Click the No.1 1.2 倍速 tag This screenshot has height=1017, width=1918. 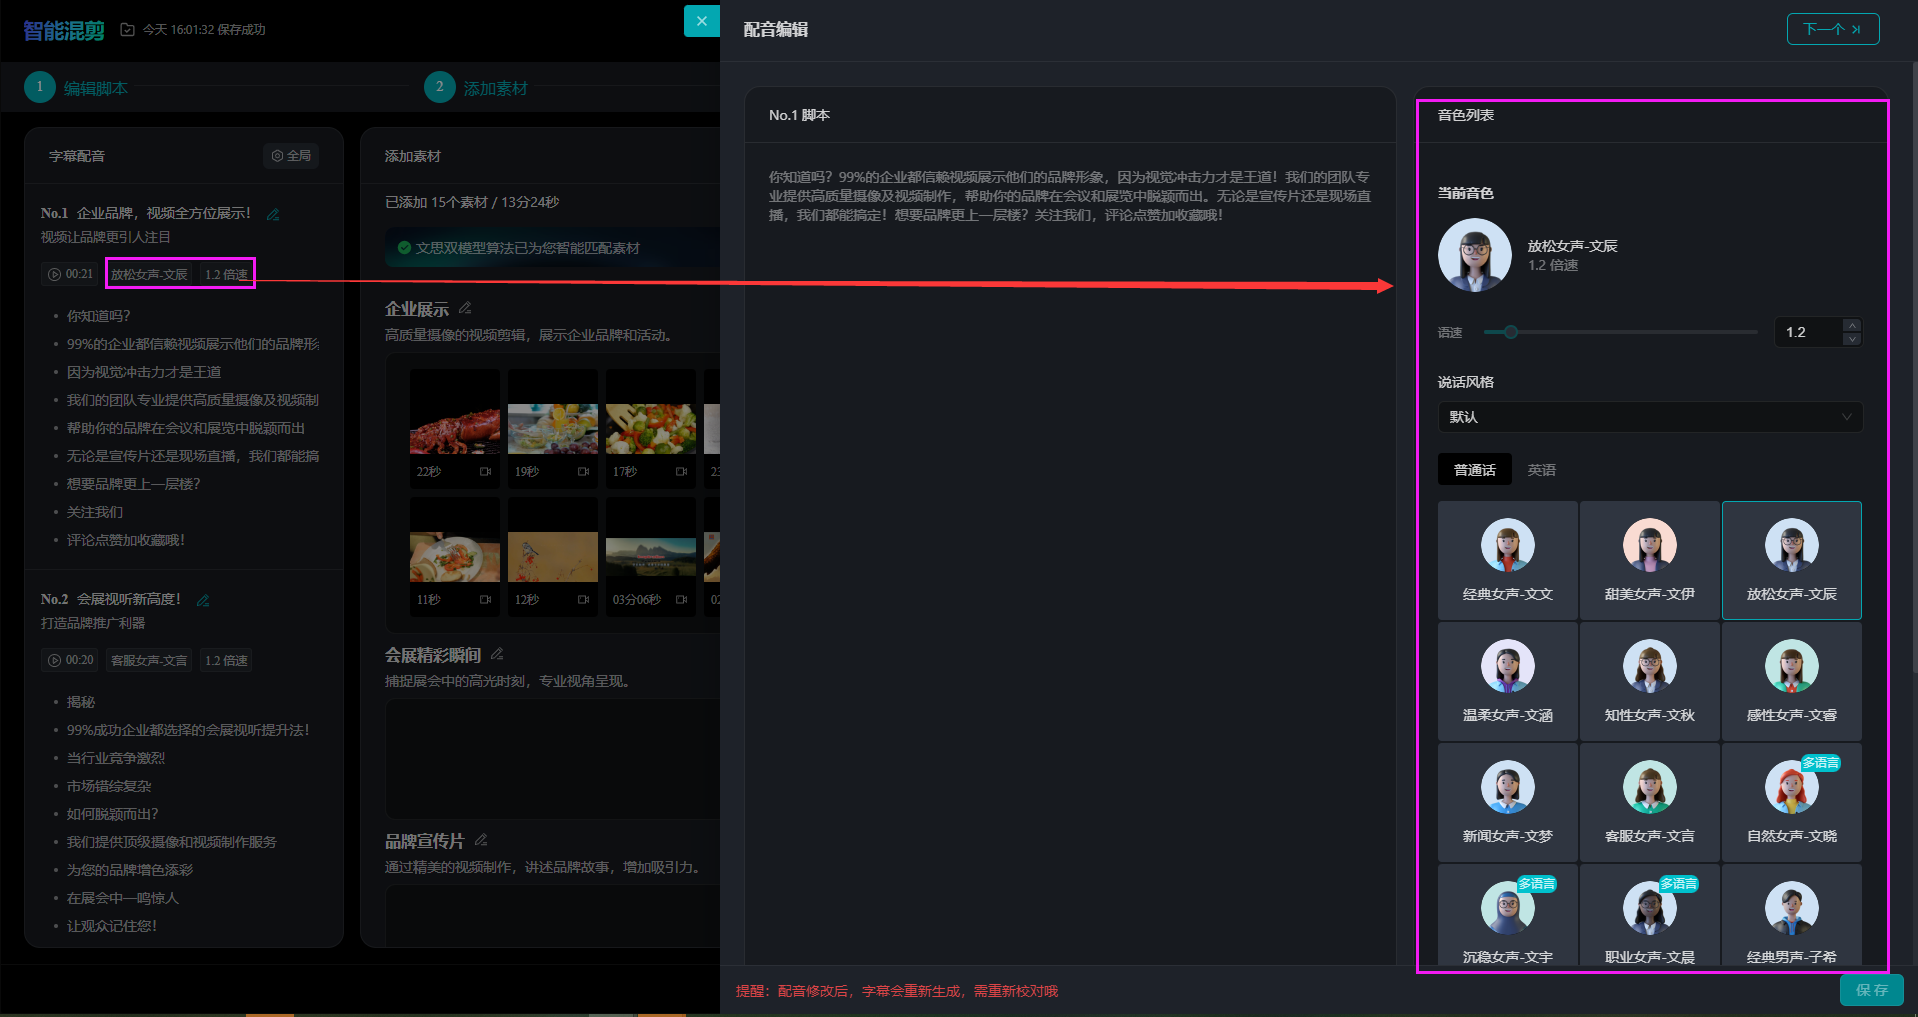pos(226,274)
